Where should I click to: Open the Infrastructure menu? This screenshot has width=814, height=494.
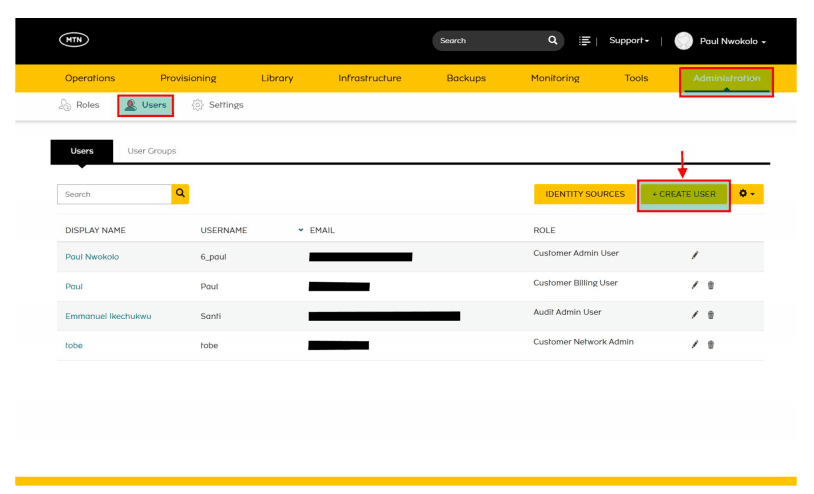click(x=370, y=78)
